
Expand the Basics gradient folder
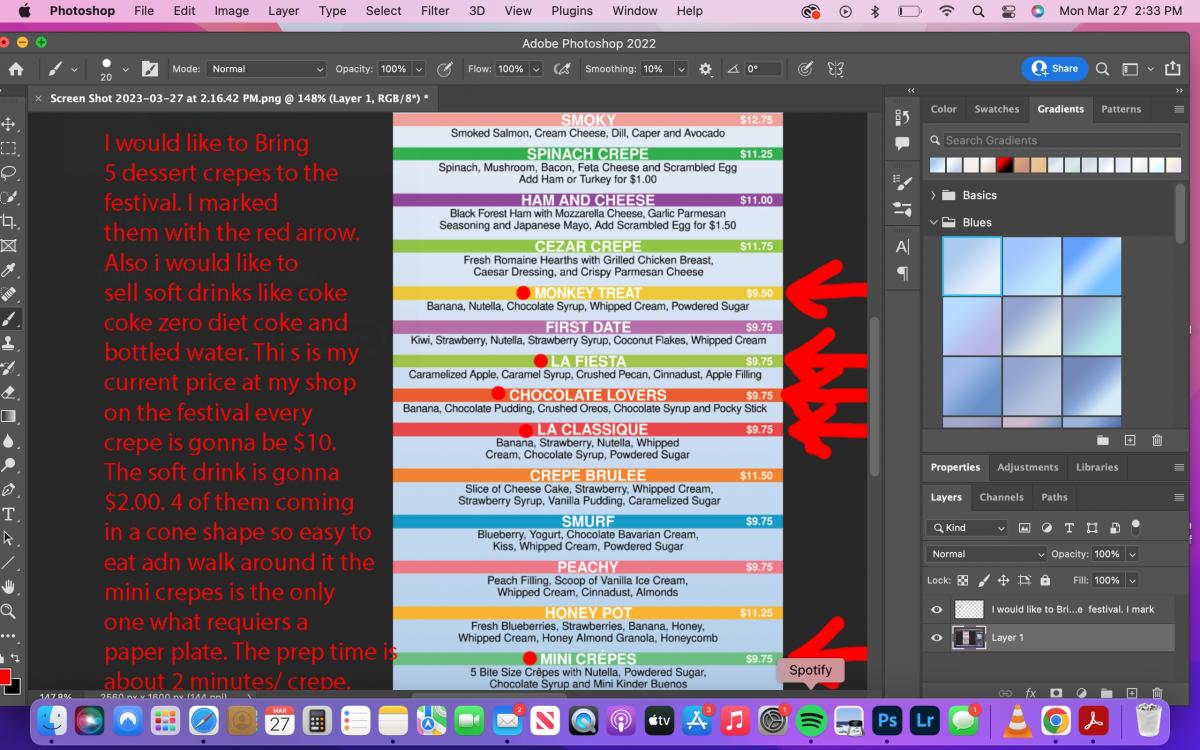(934, 195)
